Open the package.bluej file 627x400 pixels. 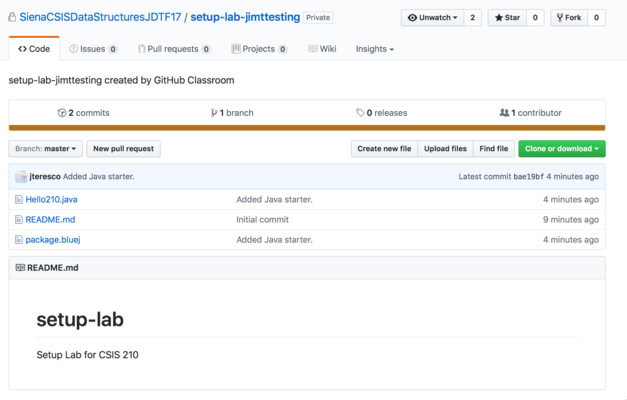pos(53,240)
